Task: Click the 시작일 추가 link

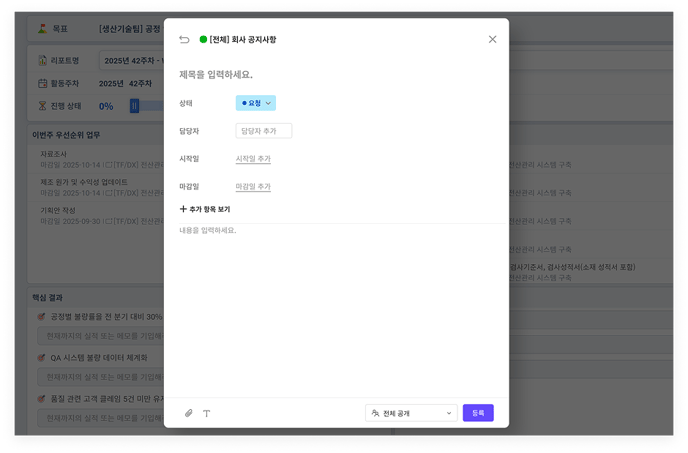Action: point(253,159)
